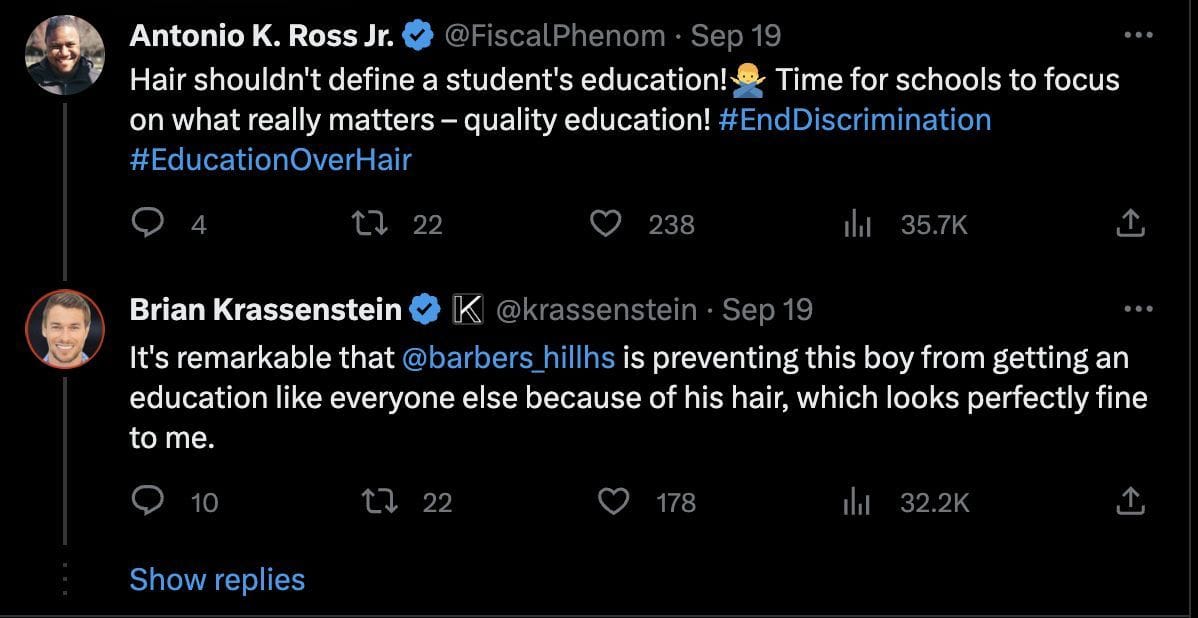
Task: Open the @FiscalPhenom handle
Action: [x=553, y=36]
